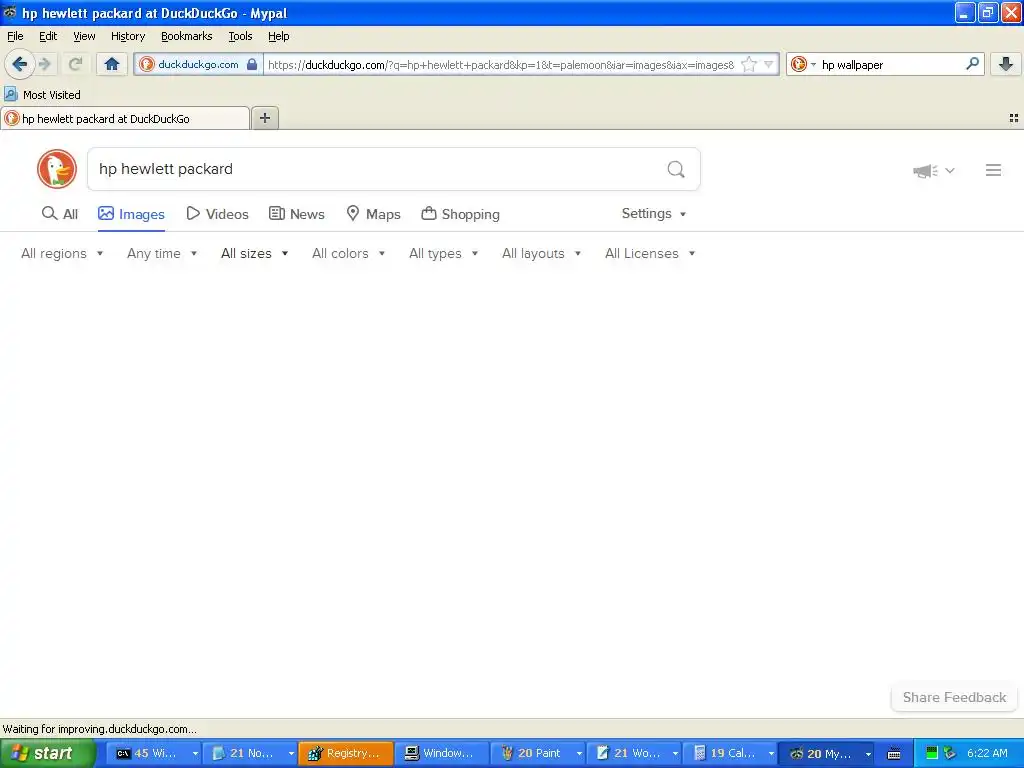The height and width of the screenshot is (768, 1024).
Task: Open the Bookmarks menu
Action: click(x=187, y=36)
